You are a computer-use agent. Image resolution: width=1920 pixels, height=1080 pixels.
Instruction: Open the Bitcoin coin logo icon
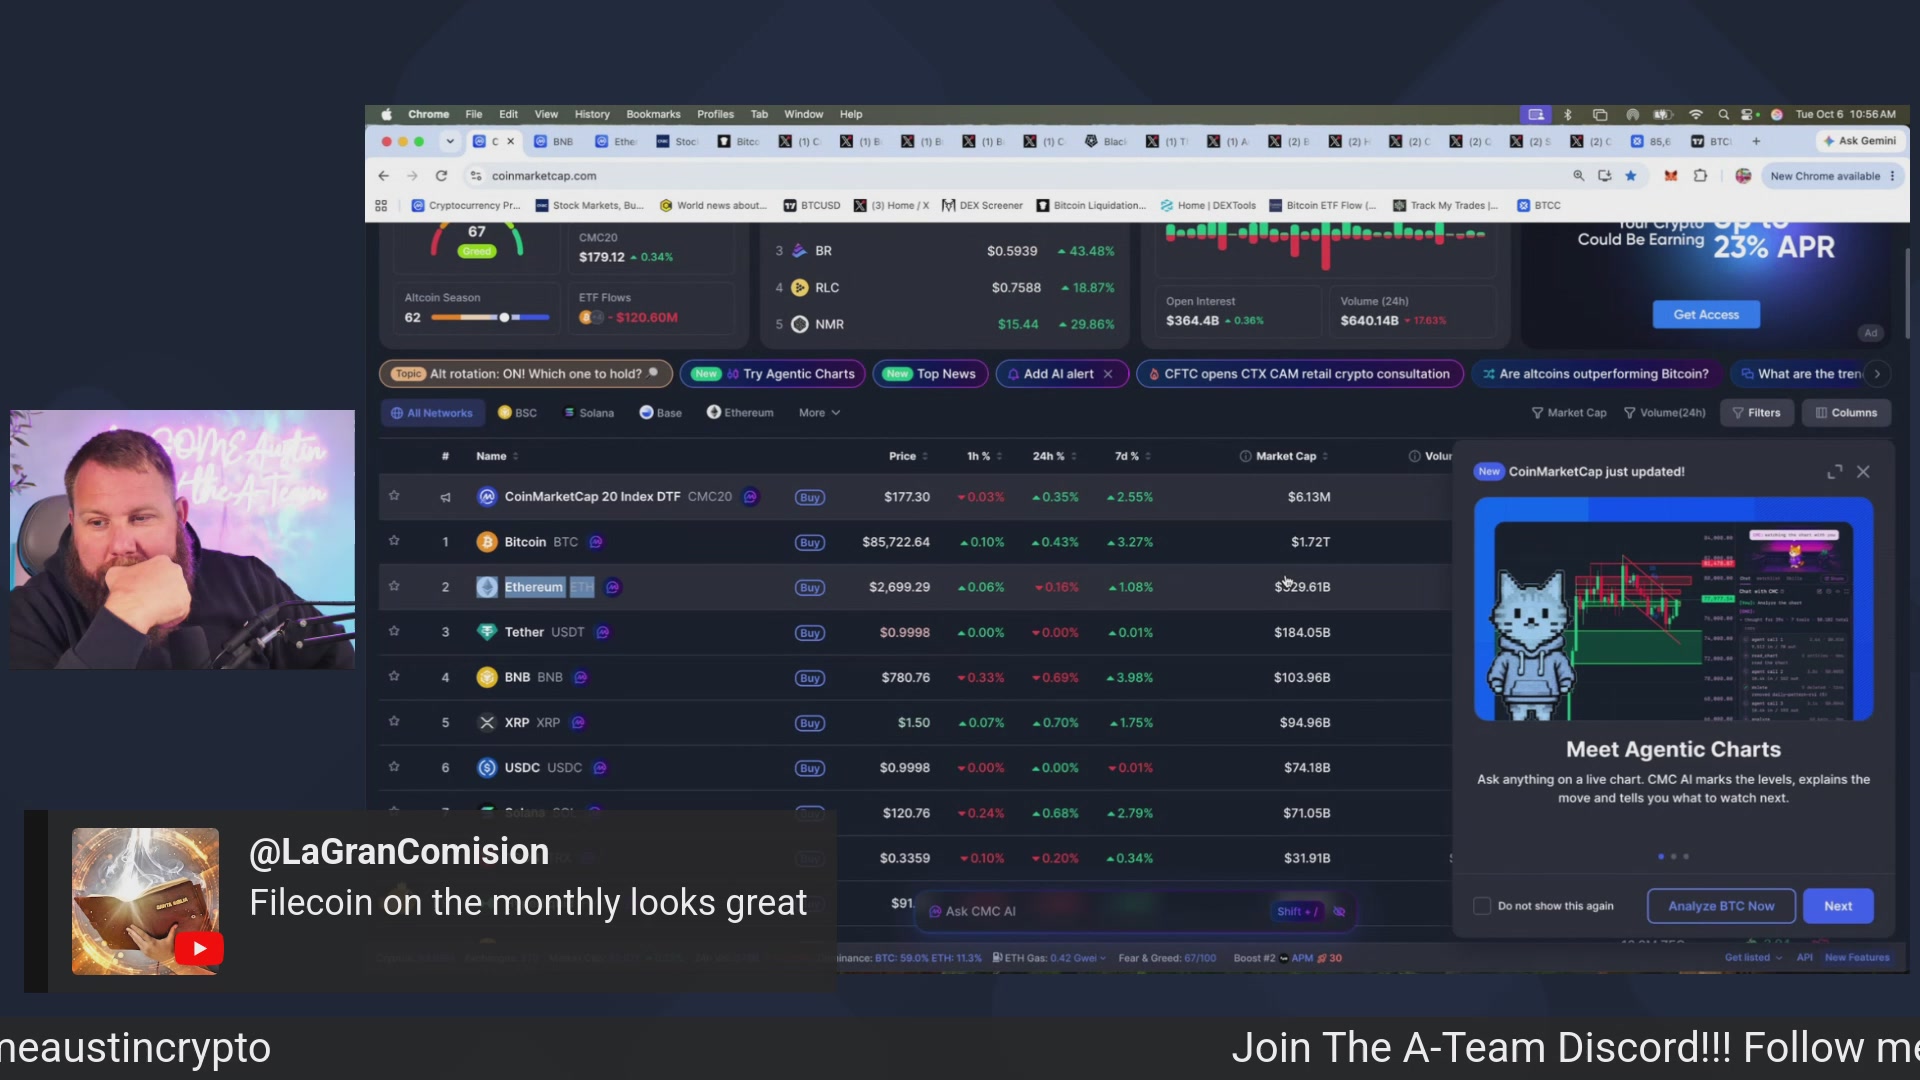click(487, 542)
